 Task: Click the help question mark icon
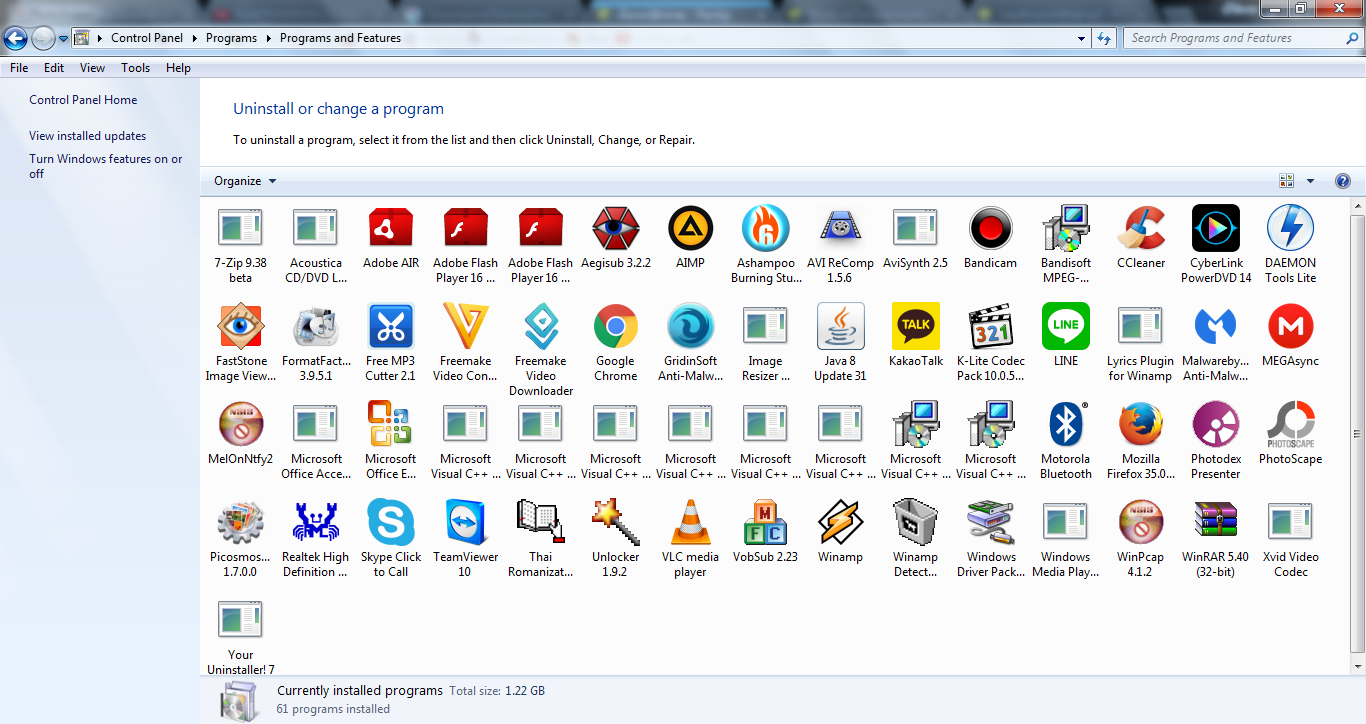point(1343,181)
